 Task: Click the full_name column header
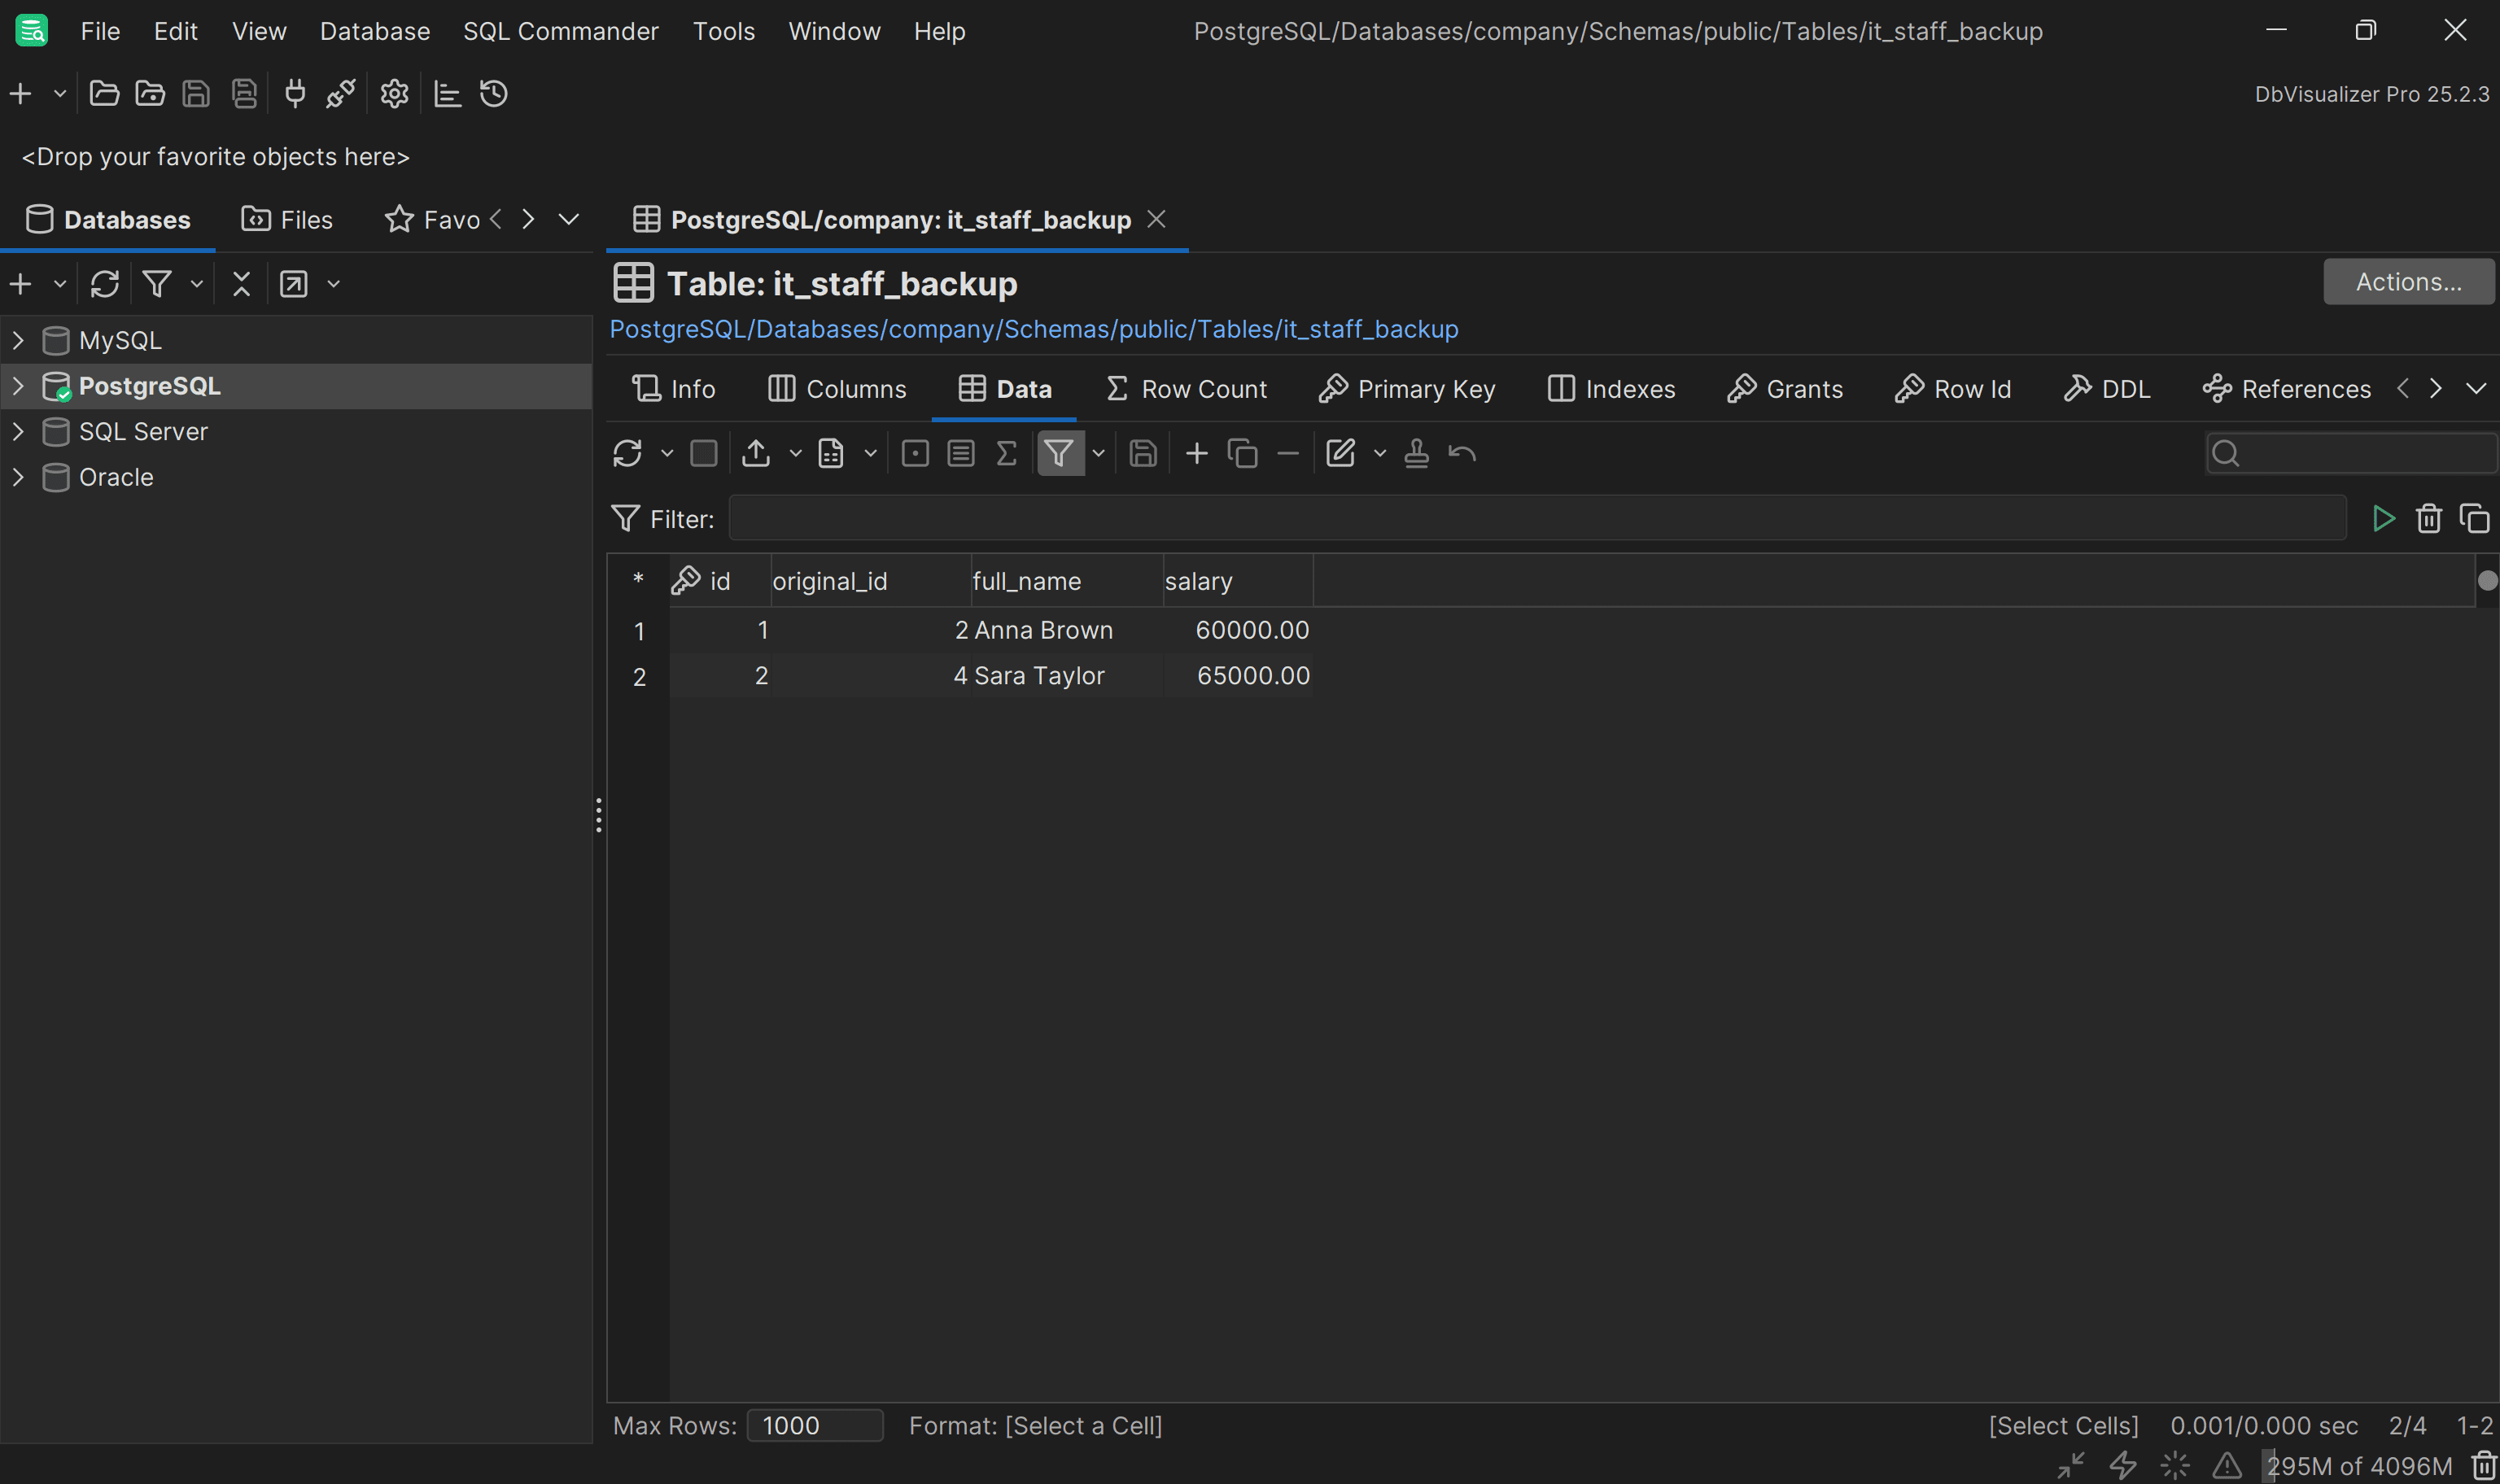1066,581
